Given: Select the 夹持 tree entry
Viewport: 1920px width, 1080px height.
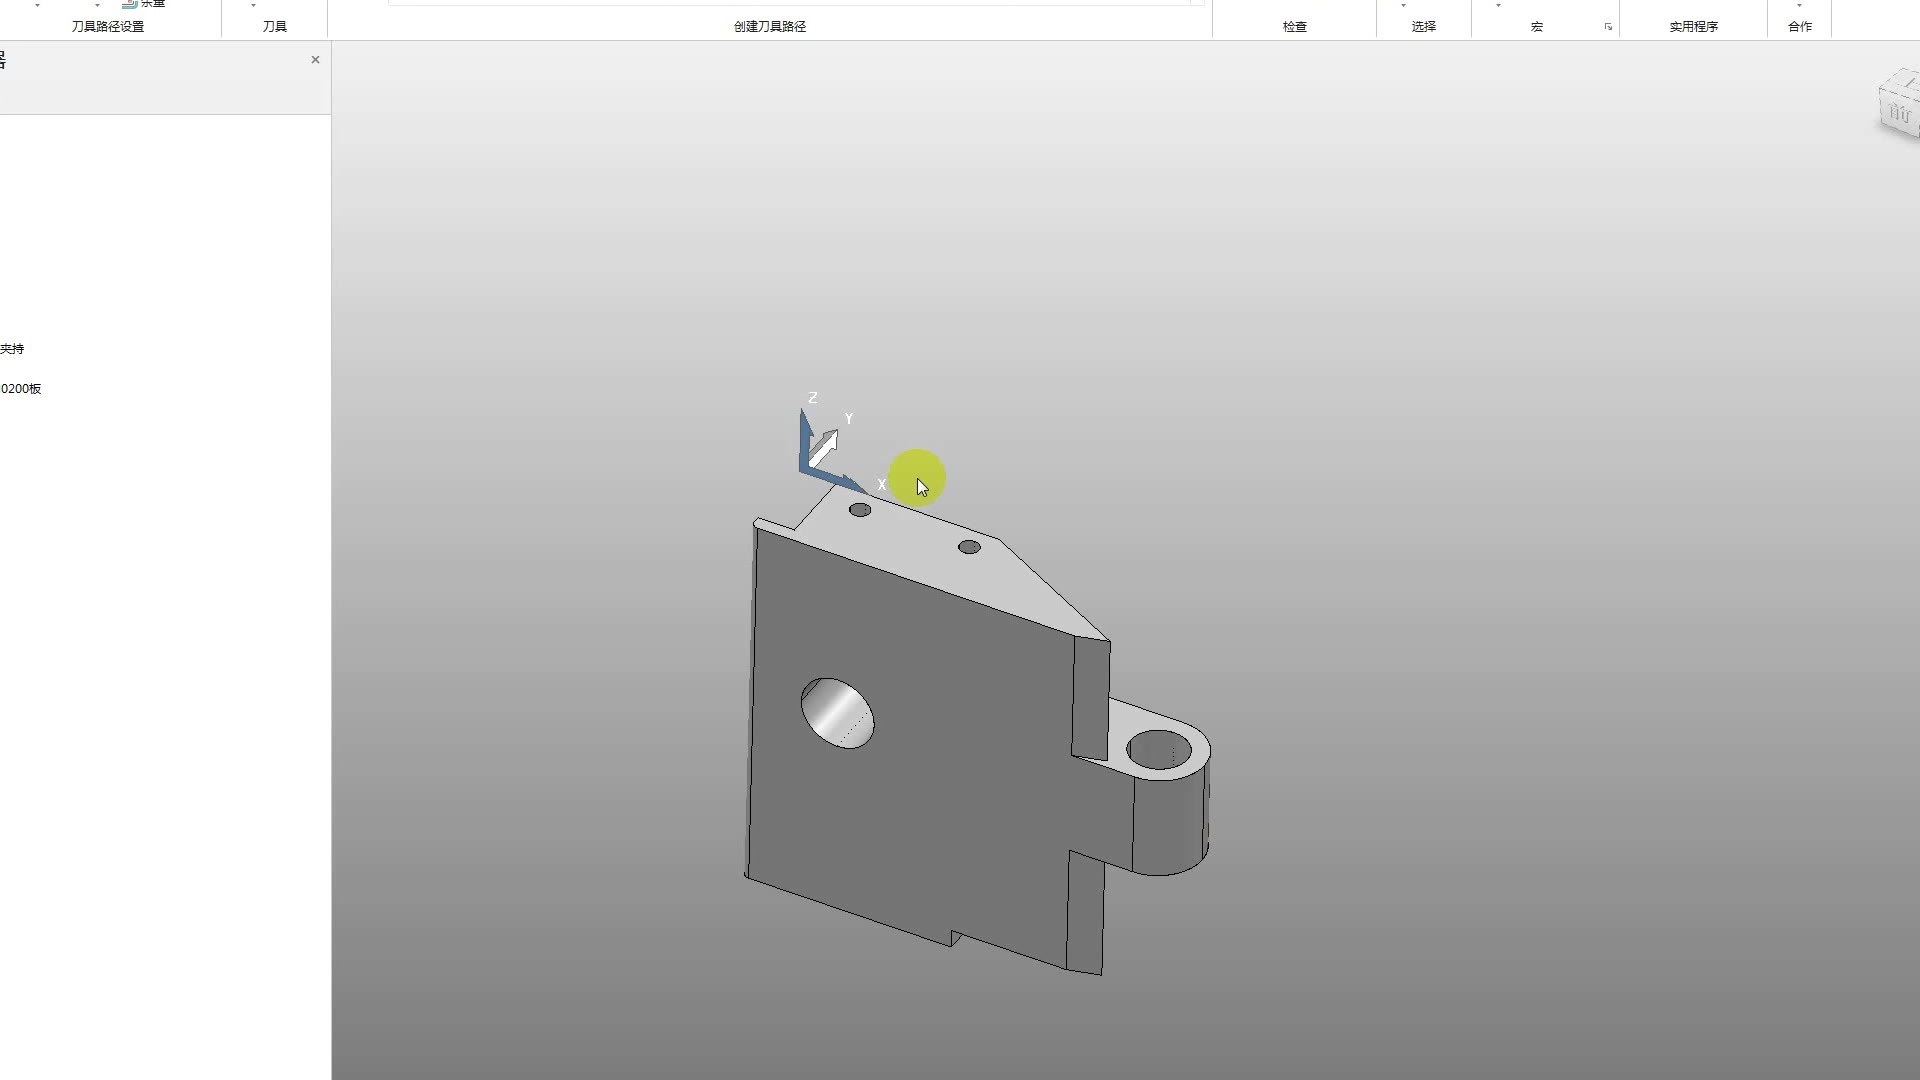Looking at the screenshot, I should click(12, 349).
